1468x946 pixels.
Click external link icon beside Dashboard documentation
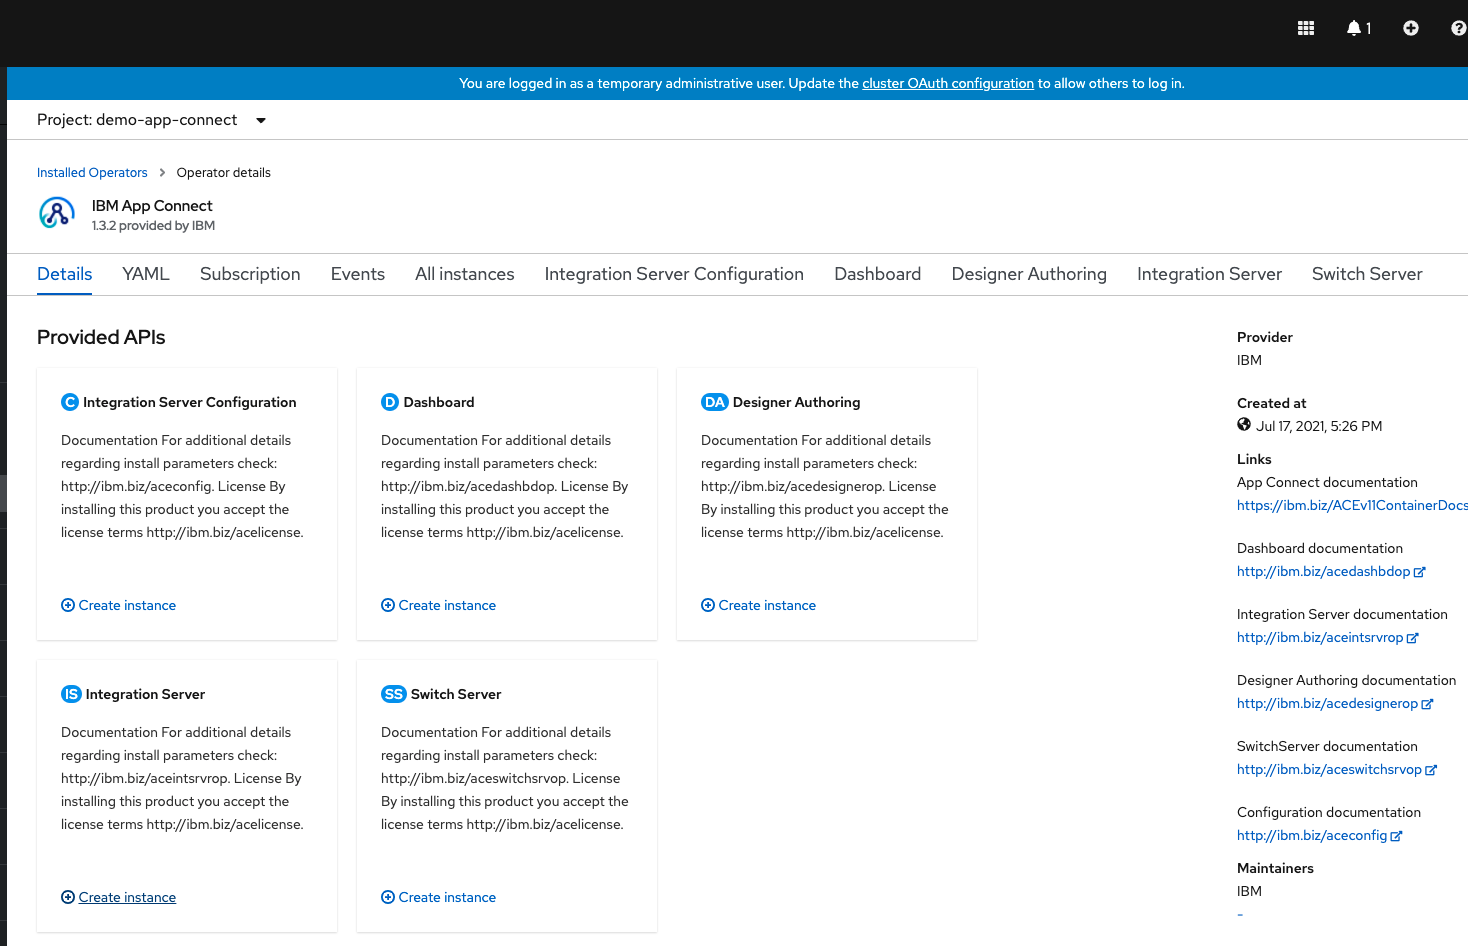point(1421,571)
